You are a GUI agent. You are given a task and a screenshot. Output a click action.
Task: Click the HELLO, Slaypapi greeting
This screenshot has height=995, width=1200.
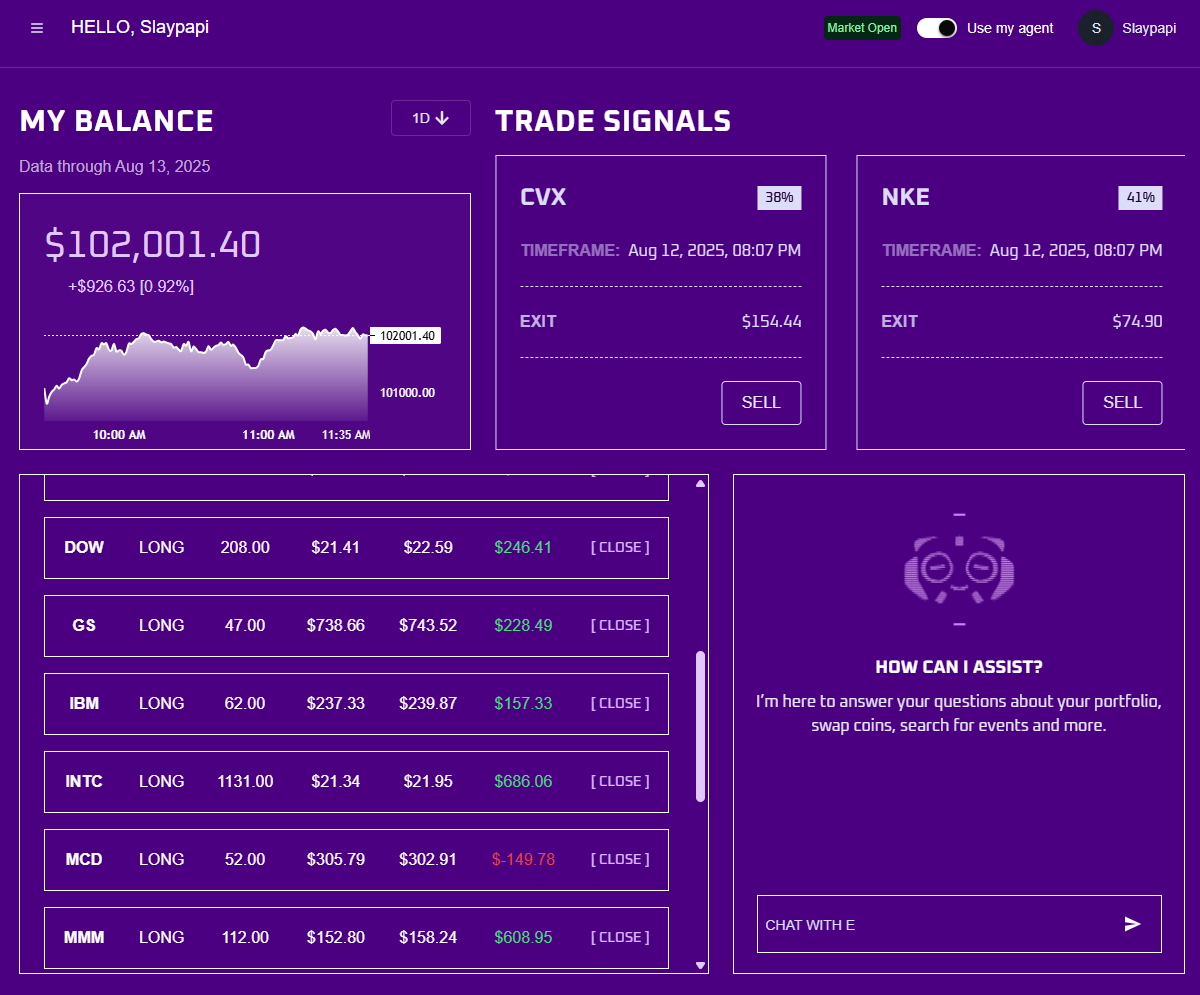(140, 27)
